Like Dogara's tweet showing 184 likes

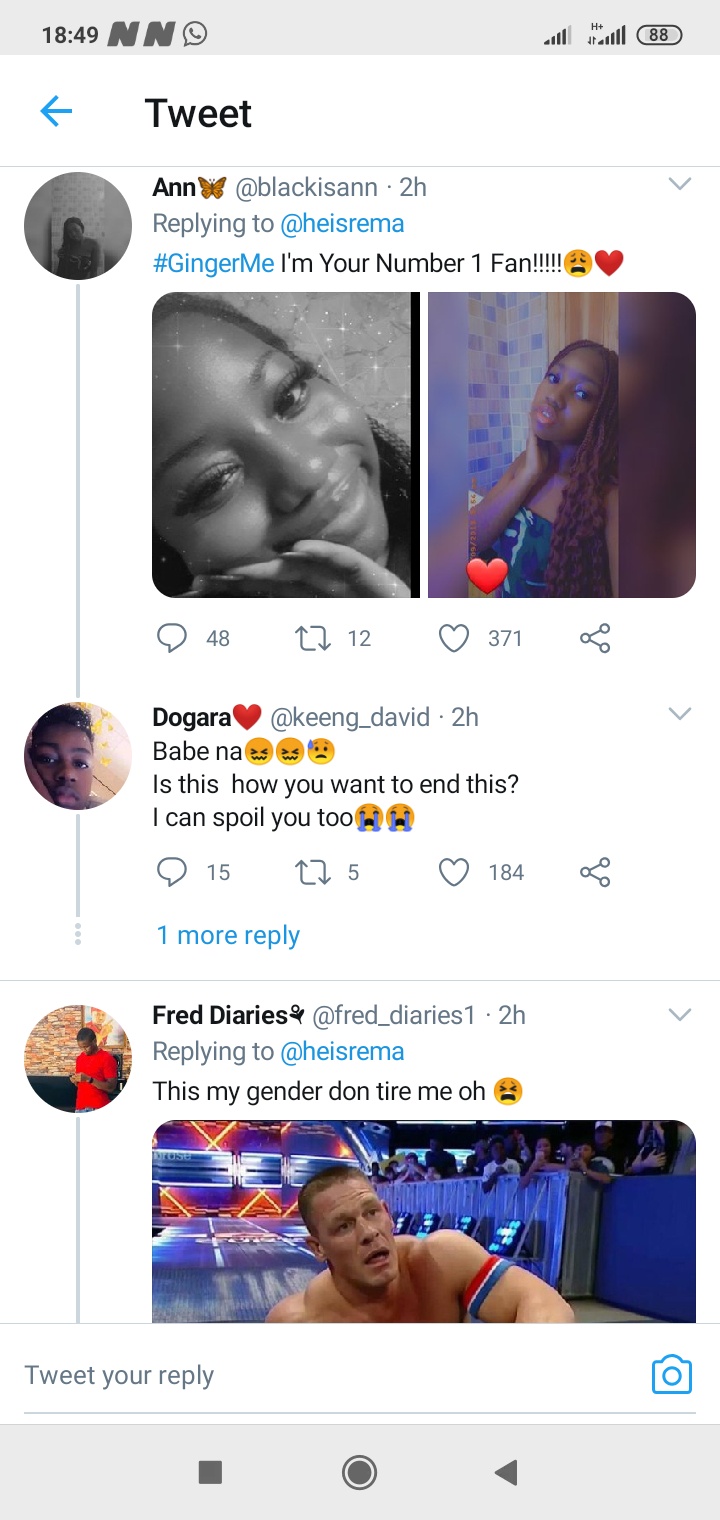point(454,872)
